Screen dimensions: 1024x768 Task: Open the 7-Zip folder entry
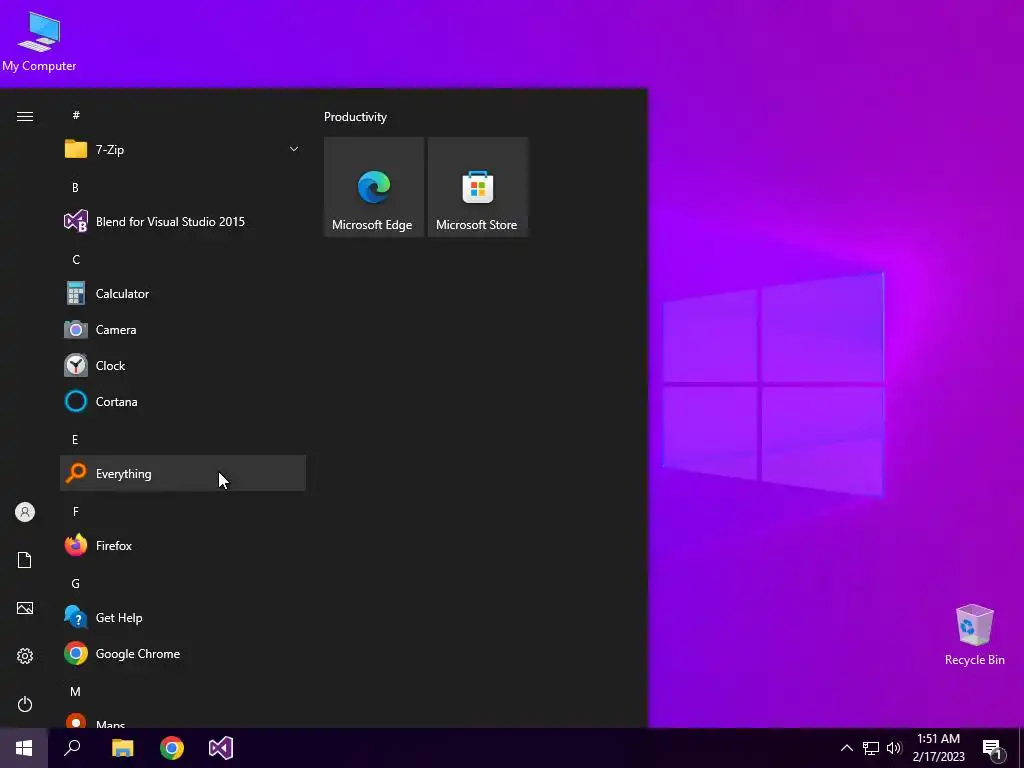tap(183, 150)
